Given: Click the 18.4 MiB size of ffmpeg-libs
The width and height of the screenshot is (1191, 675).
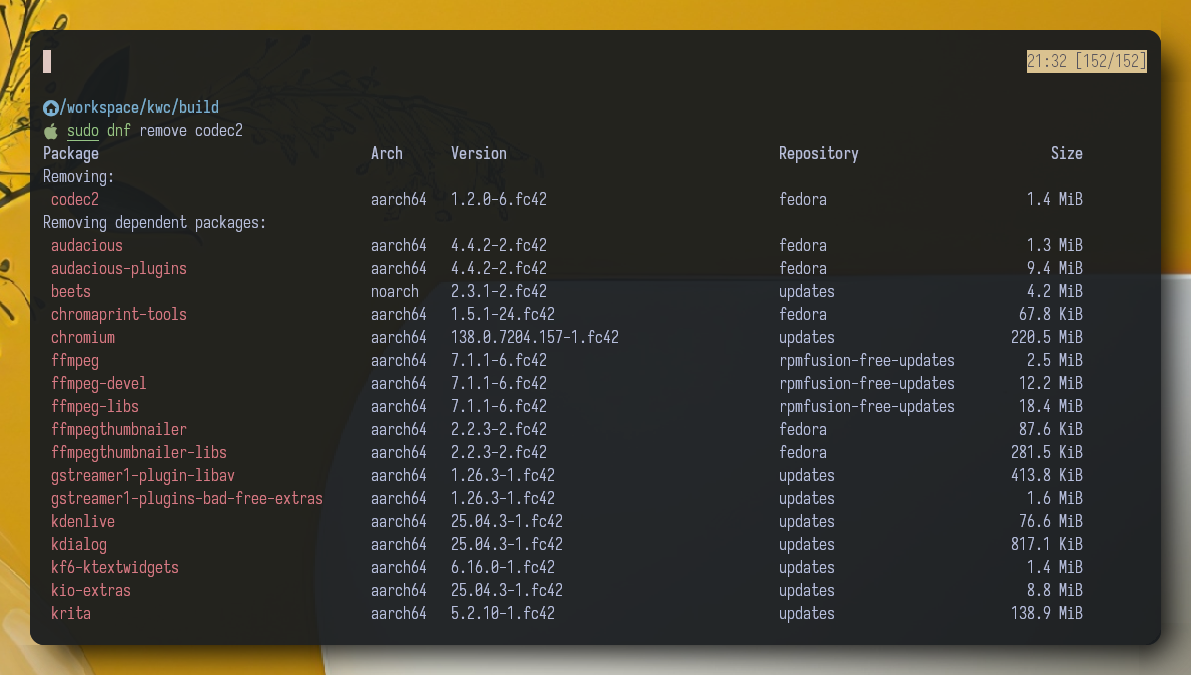Looking at the screenshot, I should (x=1050, y=406).
